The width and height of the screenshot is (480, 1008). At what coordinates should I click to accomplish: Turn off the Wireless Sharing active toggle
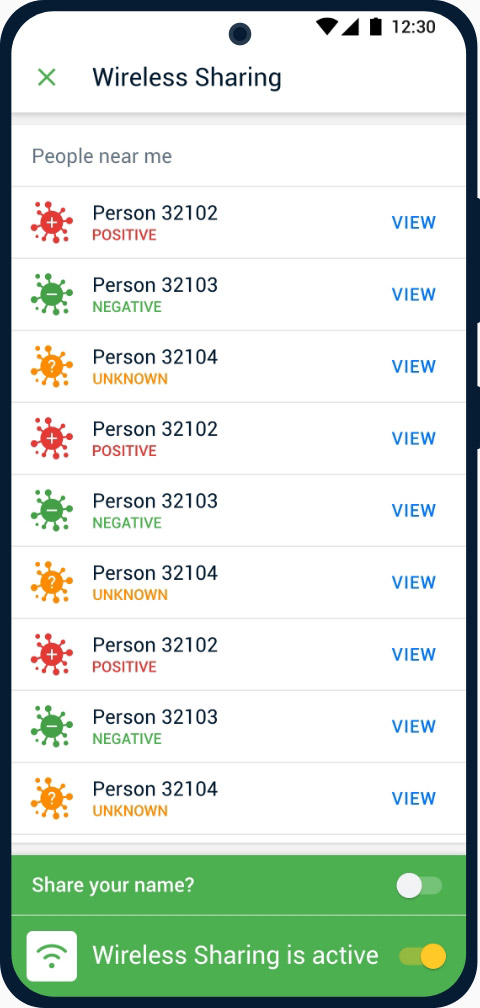[422, 956]
